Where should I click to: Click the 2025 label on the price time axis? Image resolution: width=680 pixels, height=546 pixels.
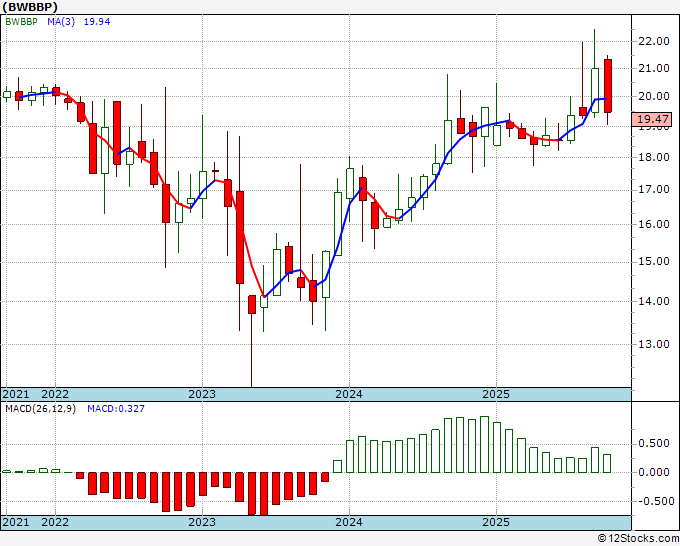(x=496, y=394)
